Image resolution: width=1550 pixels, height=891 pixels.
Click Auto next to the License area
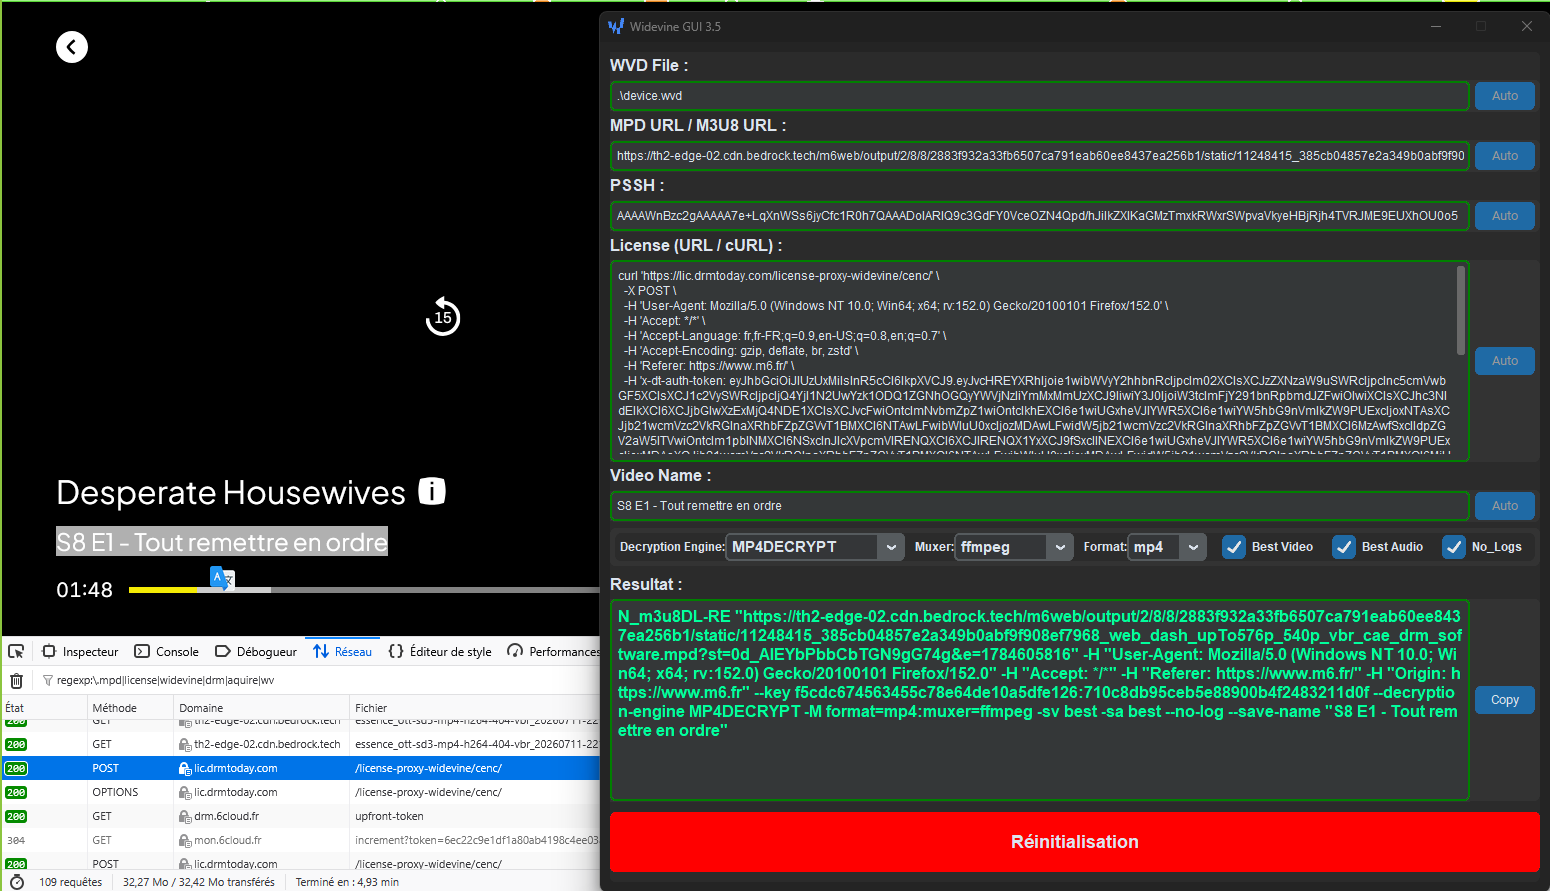(1505, 361)
